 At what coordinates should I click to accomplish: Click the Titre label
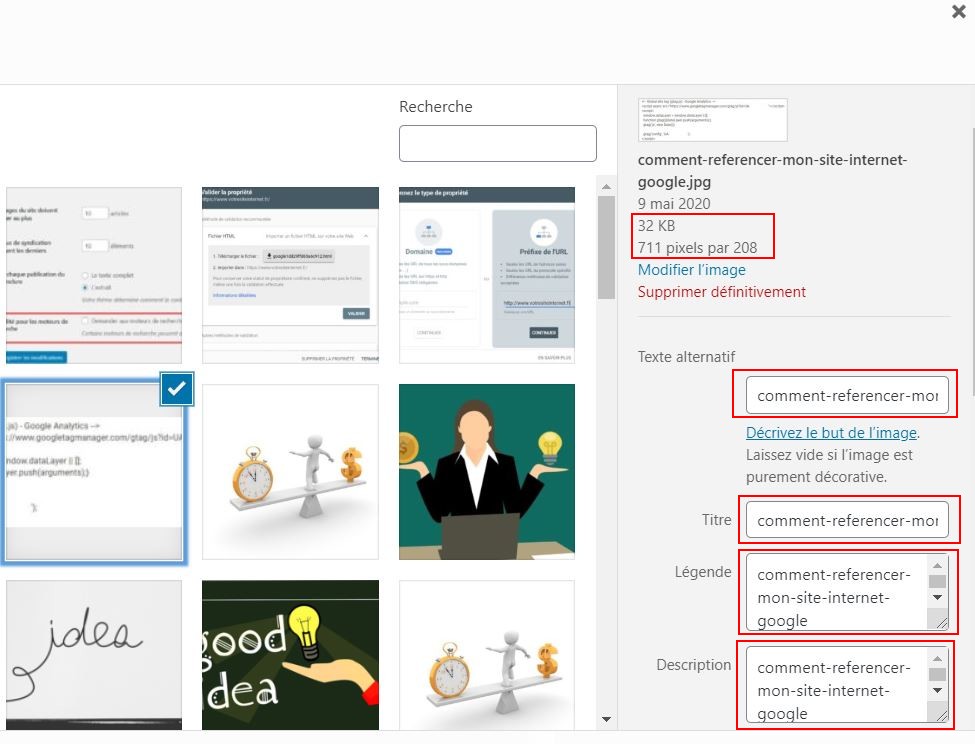(716, 520)
